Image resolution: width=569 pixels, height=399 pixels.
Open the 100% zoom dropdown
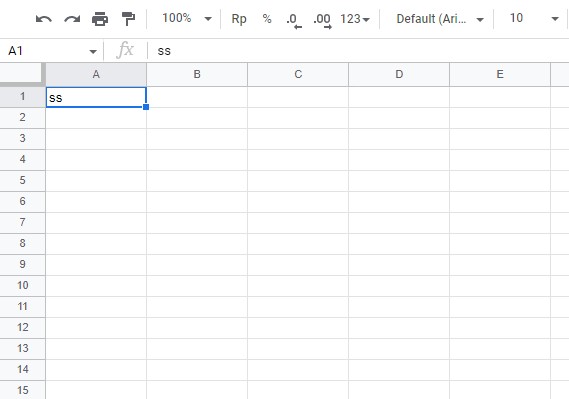187,18
